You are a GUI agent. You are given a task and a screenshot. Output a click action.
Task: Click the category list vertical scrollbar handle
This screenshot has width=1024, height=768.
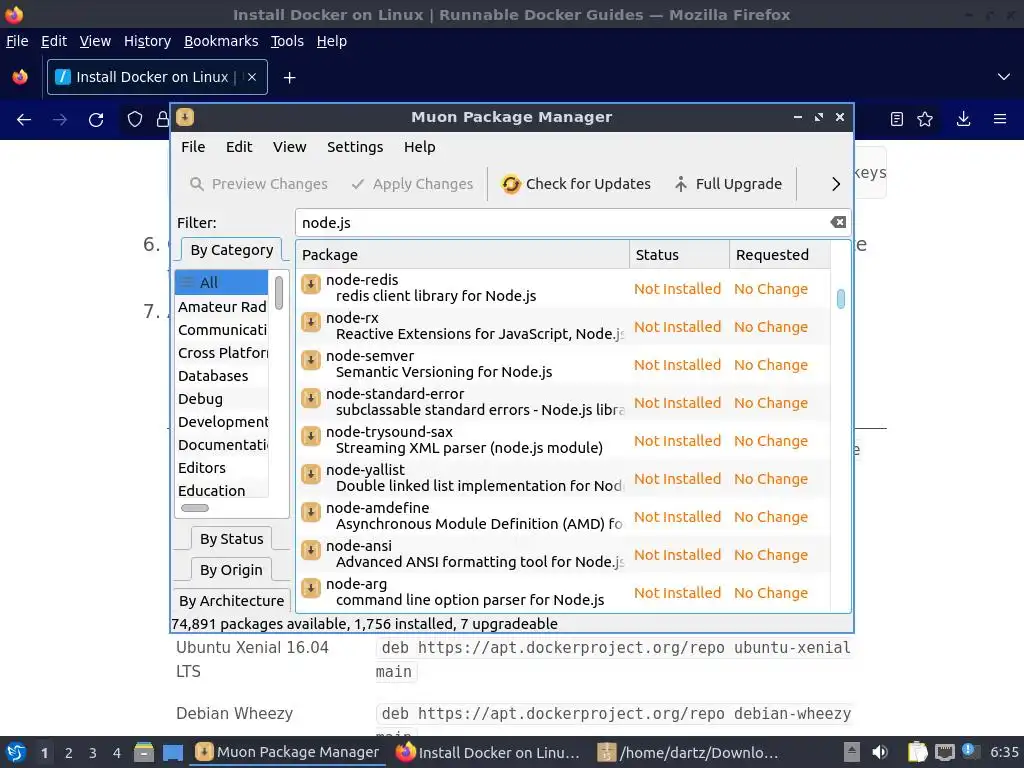pos(279,293)
